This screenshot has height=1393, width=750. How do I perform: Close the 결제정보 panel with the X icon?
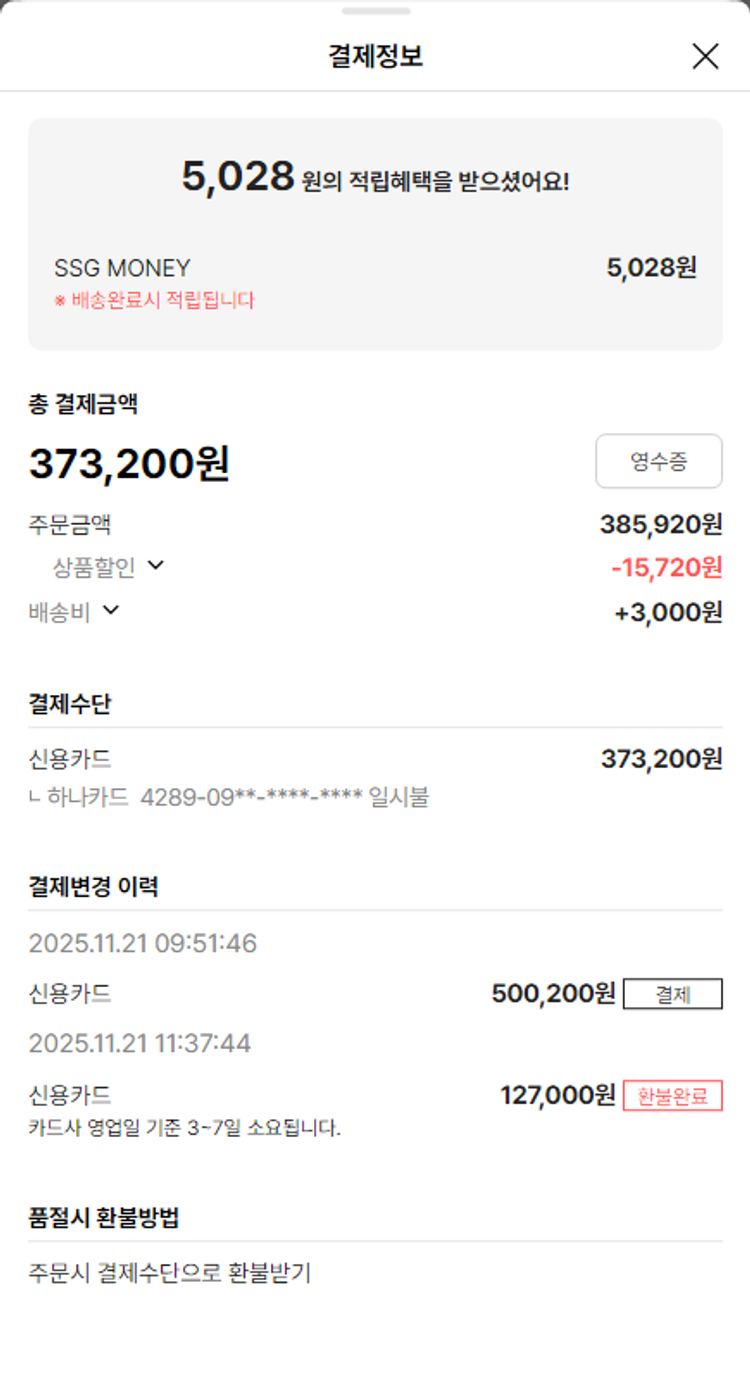coord(705,57)
